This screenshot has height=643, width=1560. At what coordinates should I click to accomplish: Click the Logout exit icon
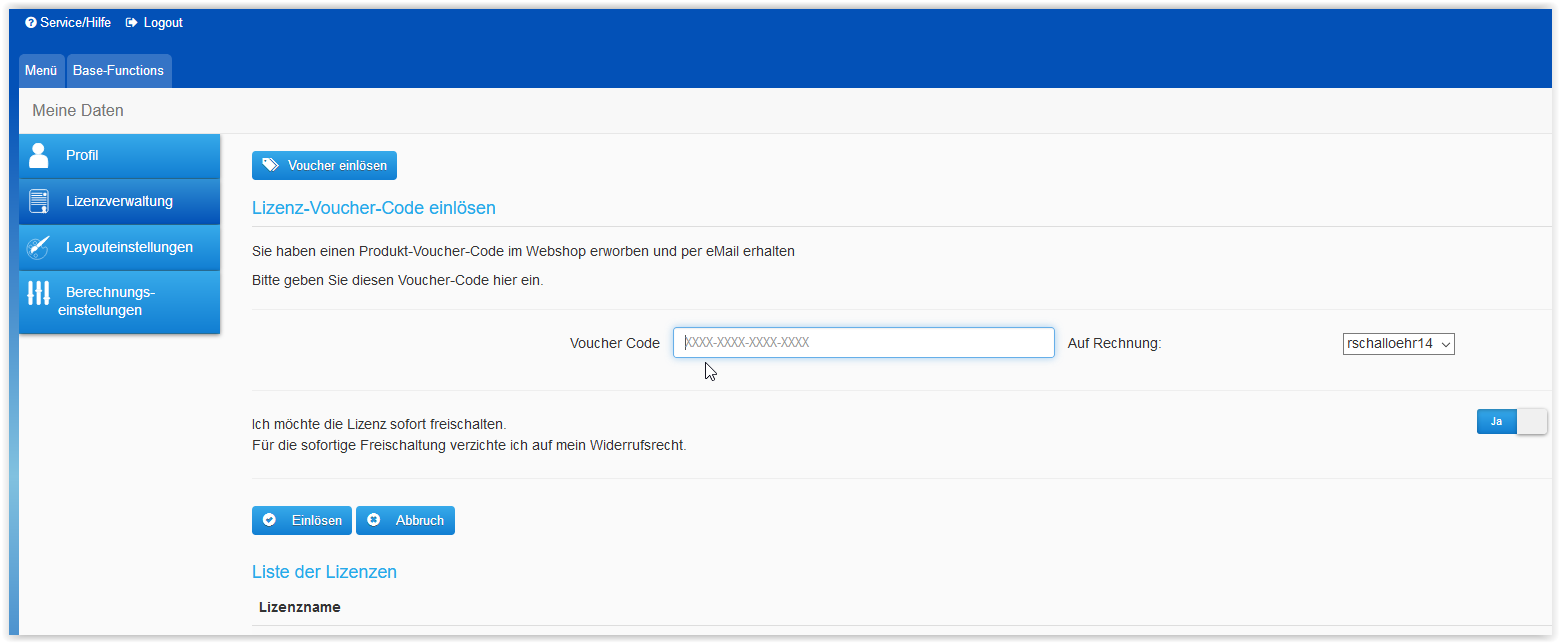(131, 23)
